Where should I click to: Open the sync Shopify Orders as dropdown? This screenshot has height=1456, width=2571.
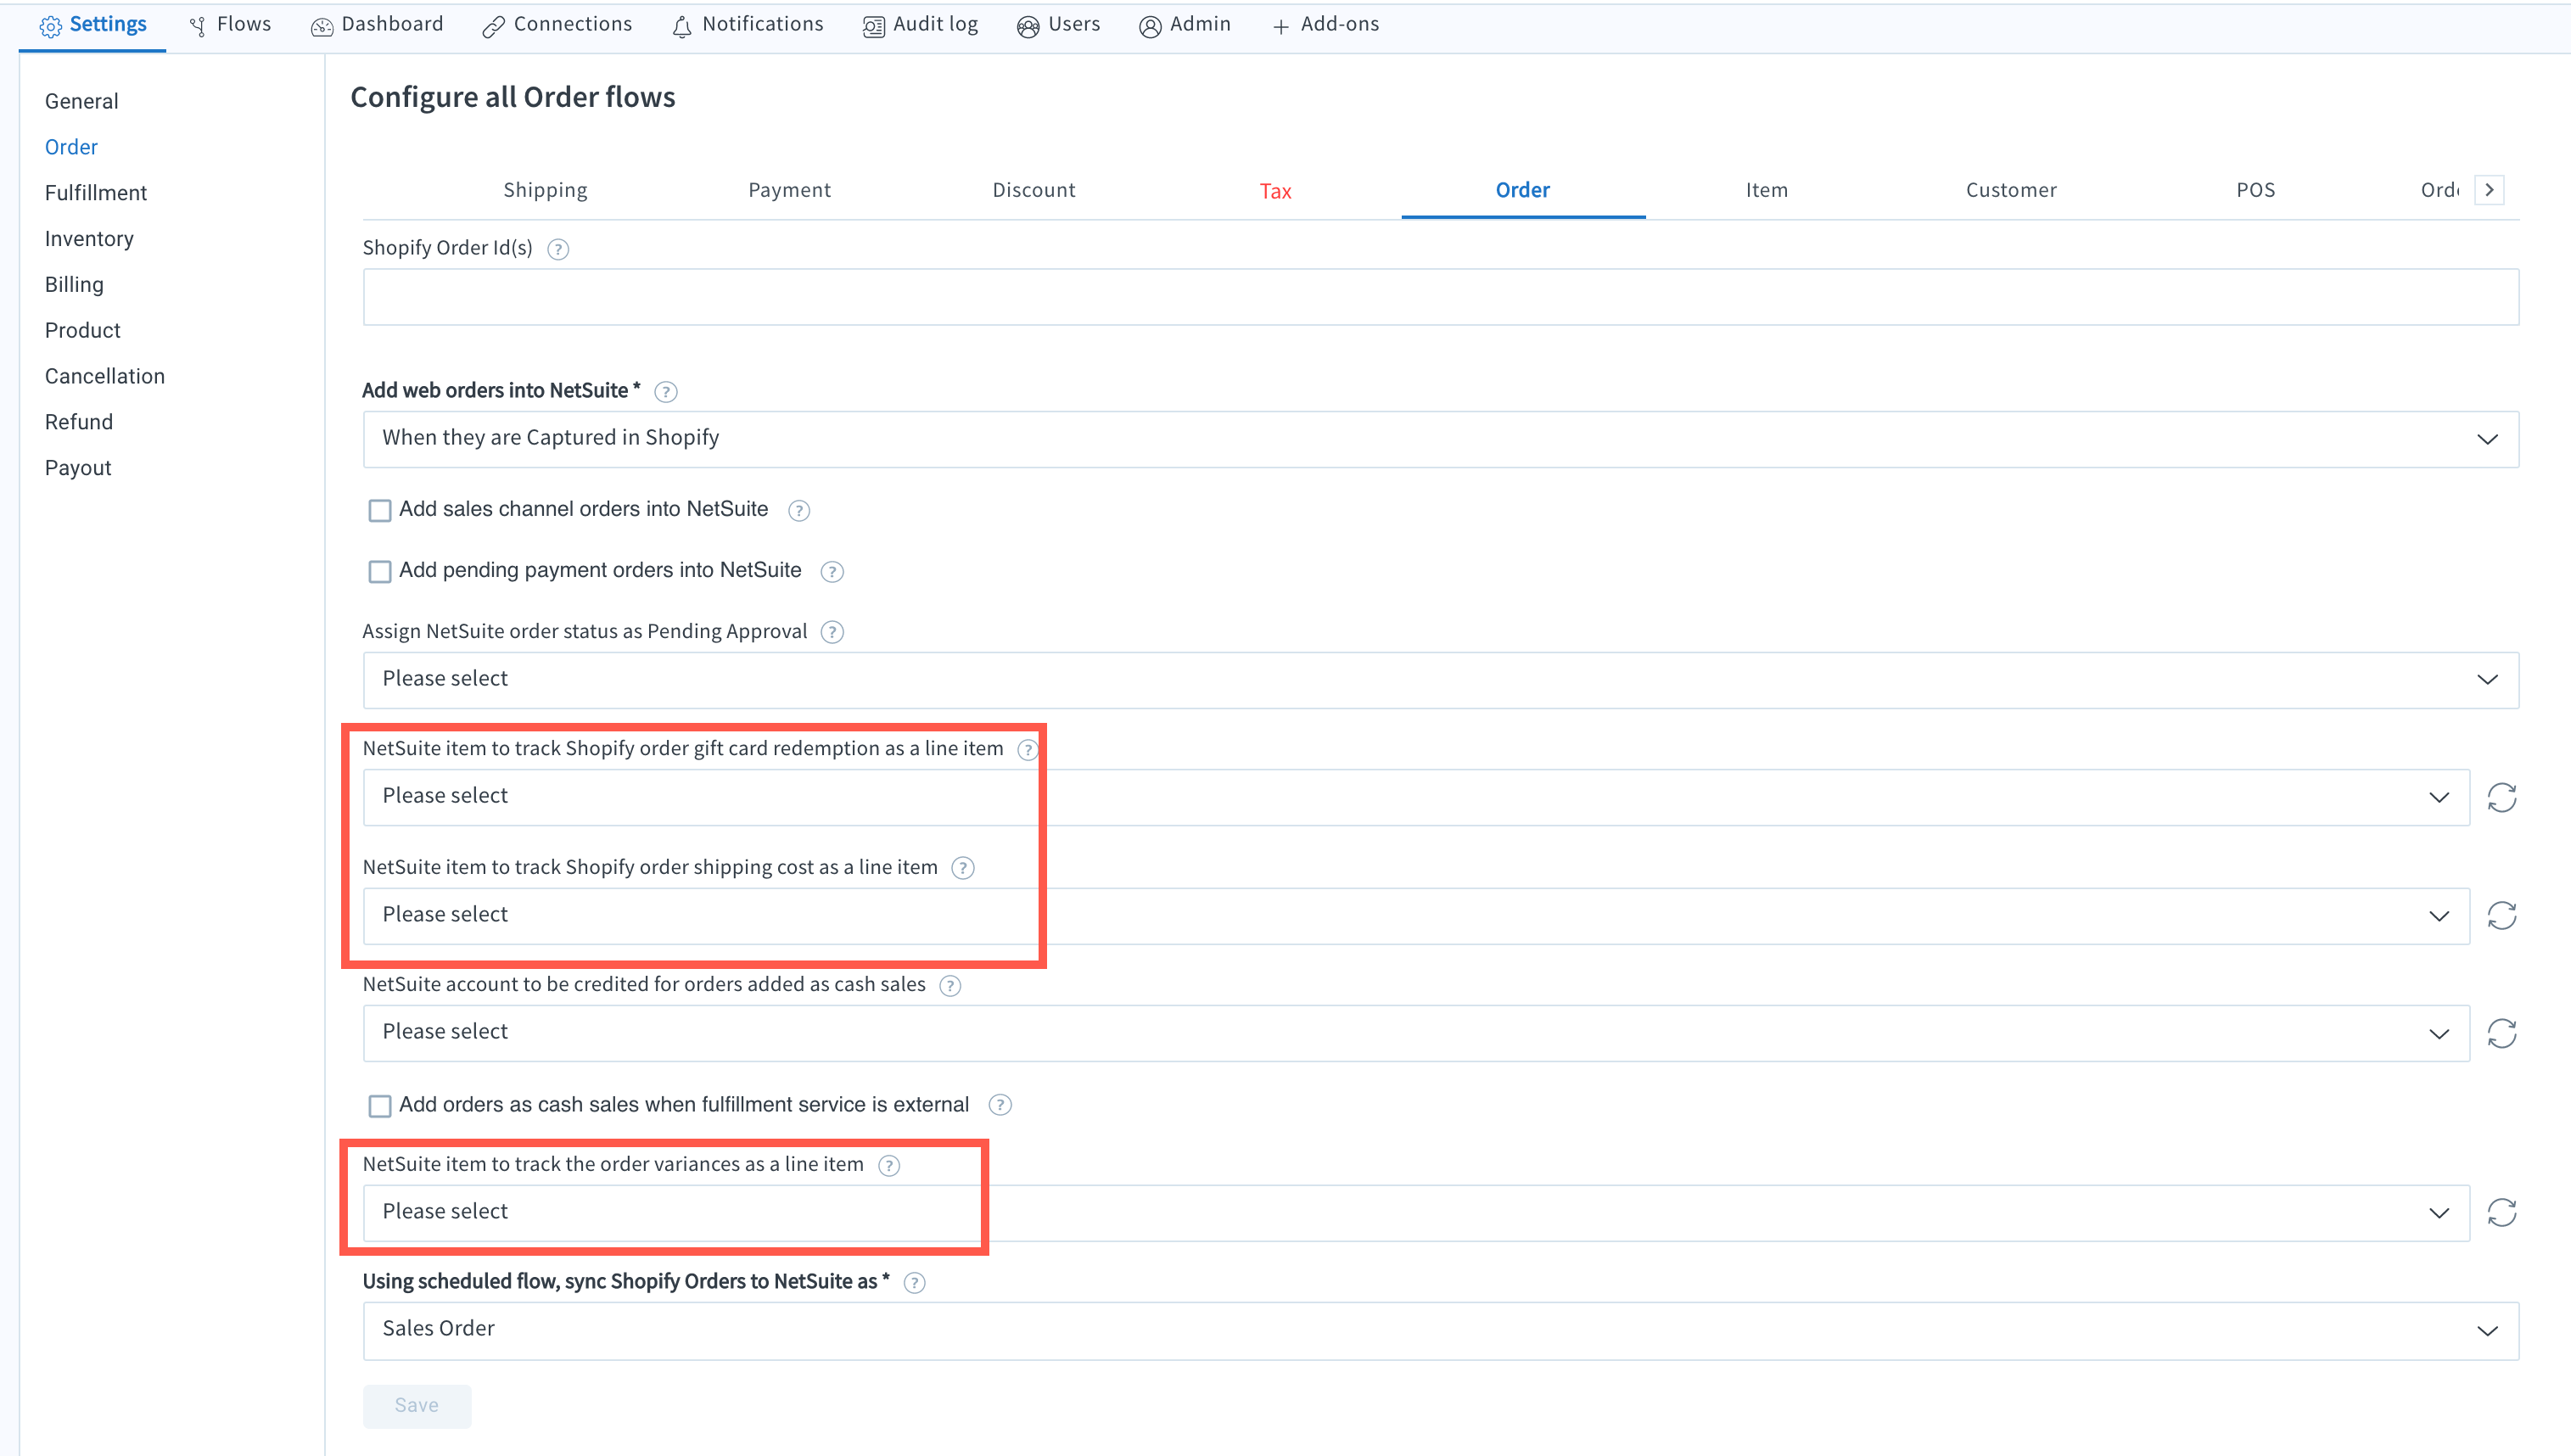[1440, 1329]
